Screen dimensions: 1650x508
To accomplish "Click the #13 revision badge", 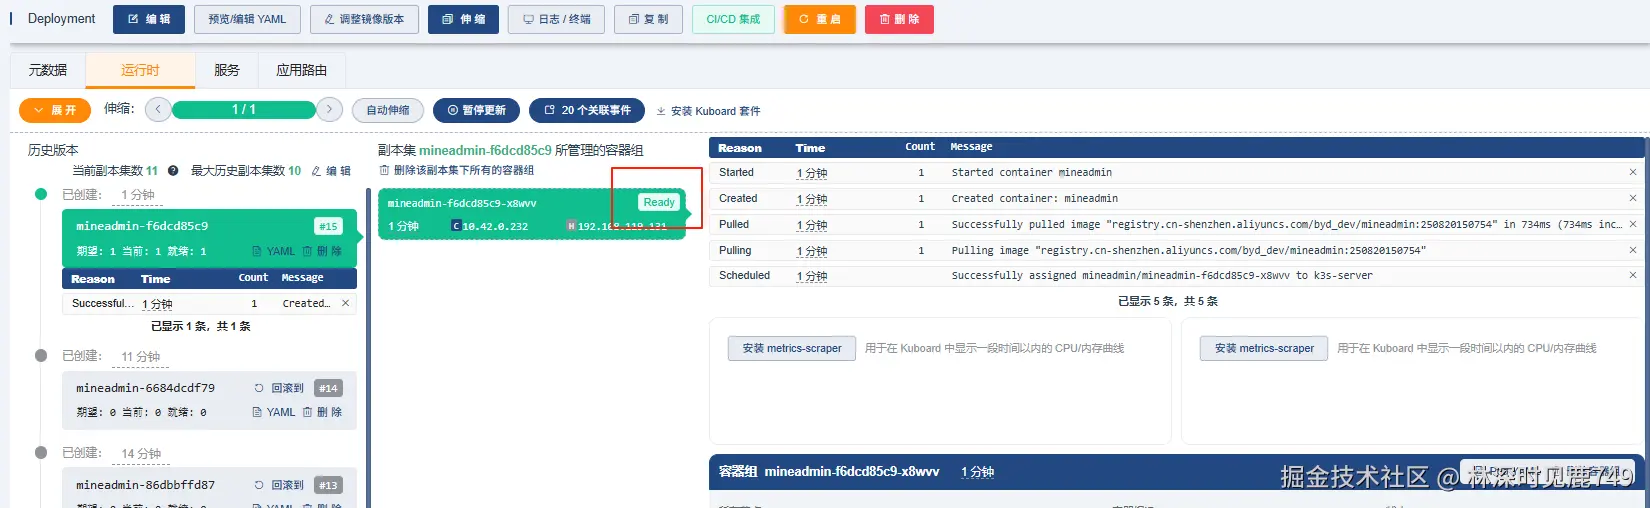I will click(328, 485).
